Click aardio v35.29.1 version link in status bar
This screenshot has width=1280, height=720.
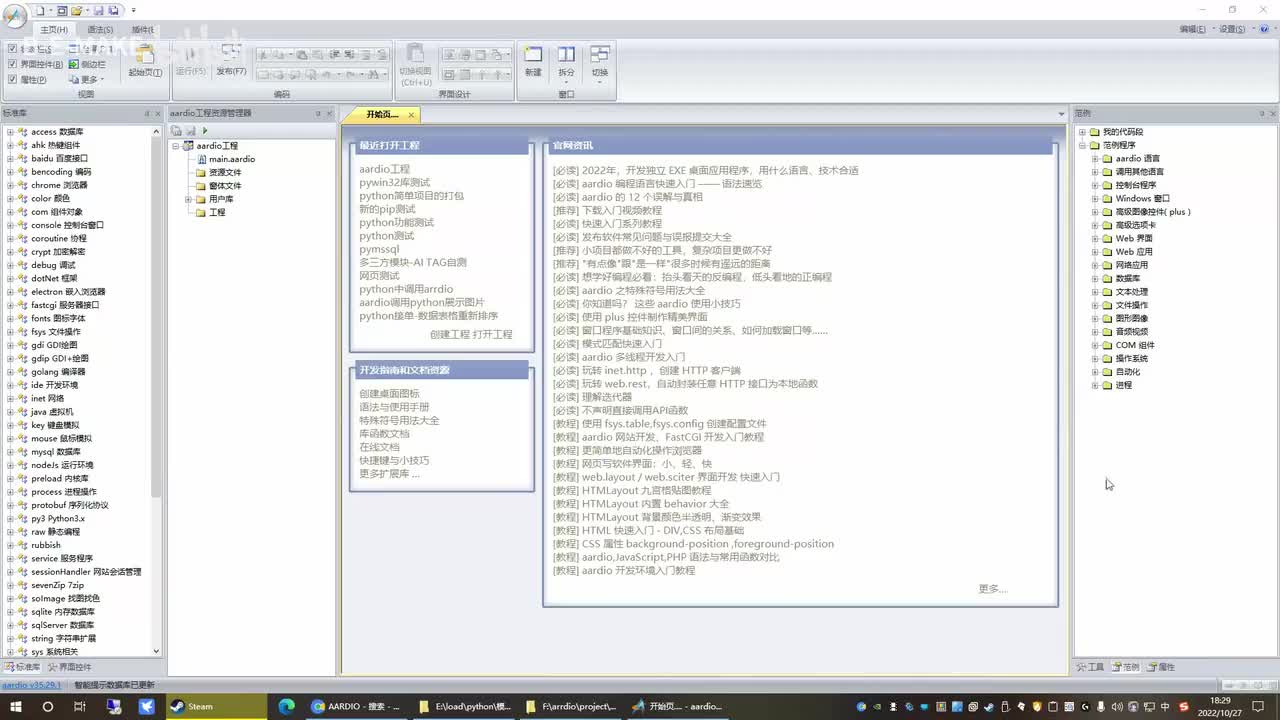31,685
